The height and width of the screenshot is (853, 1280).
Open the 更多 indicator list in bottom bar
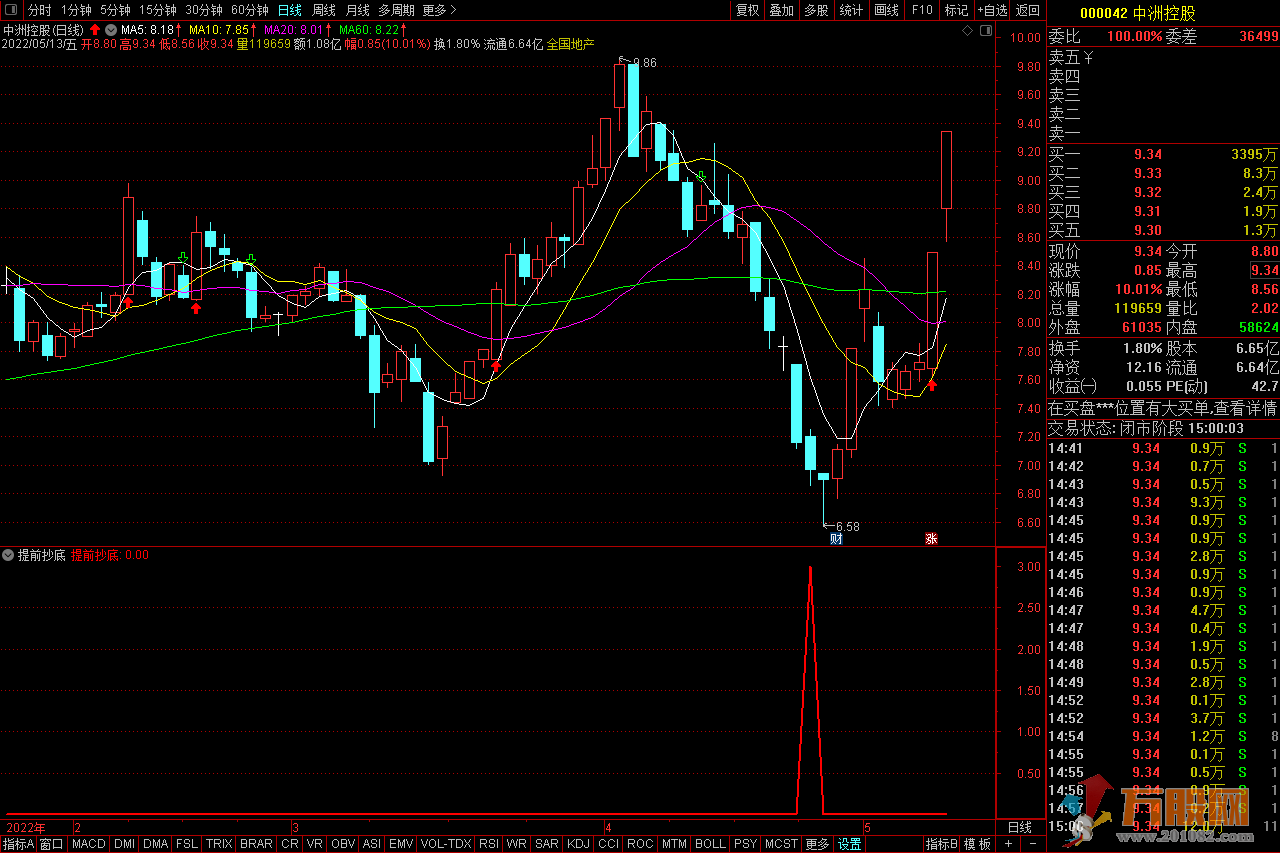pos(817,844)
